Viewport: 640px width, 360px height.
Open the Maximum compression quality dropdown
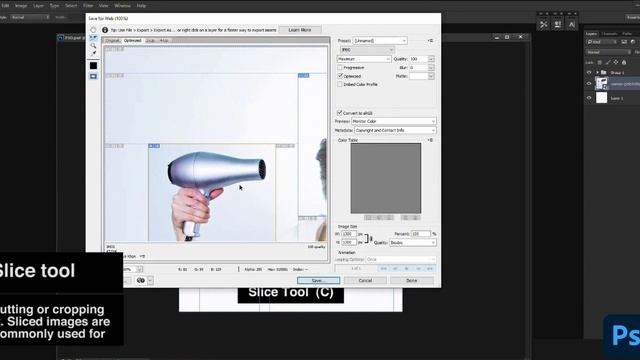coord(364,59)
